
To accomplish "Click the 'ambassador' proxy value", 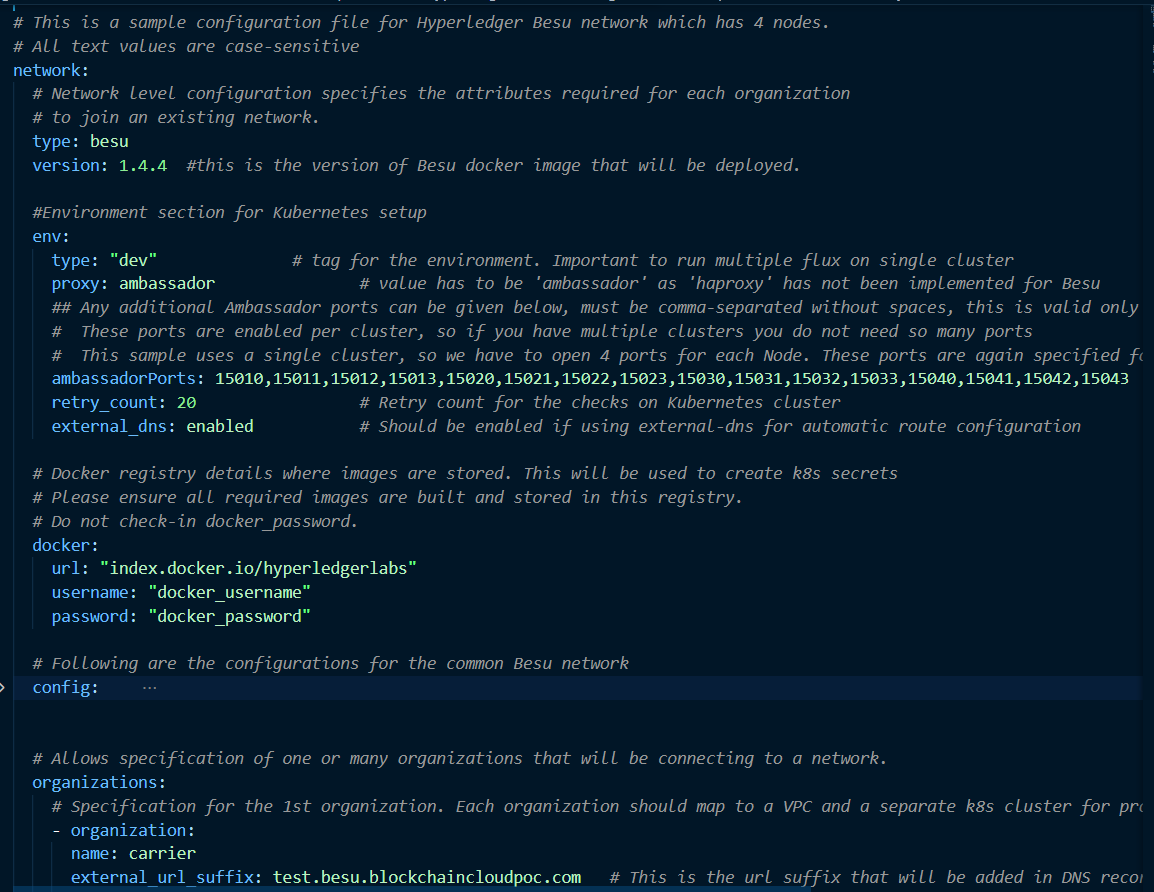I will point(167,283).
